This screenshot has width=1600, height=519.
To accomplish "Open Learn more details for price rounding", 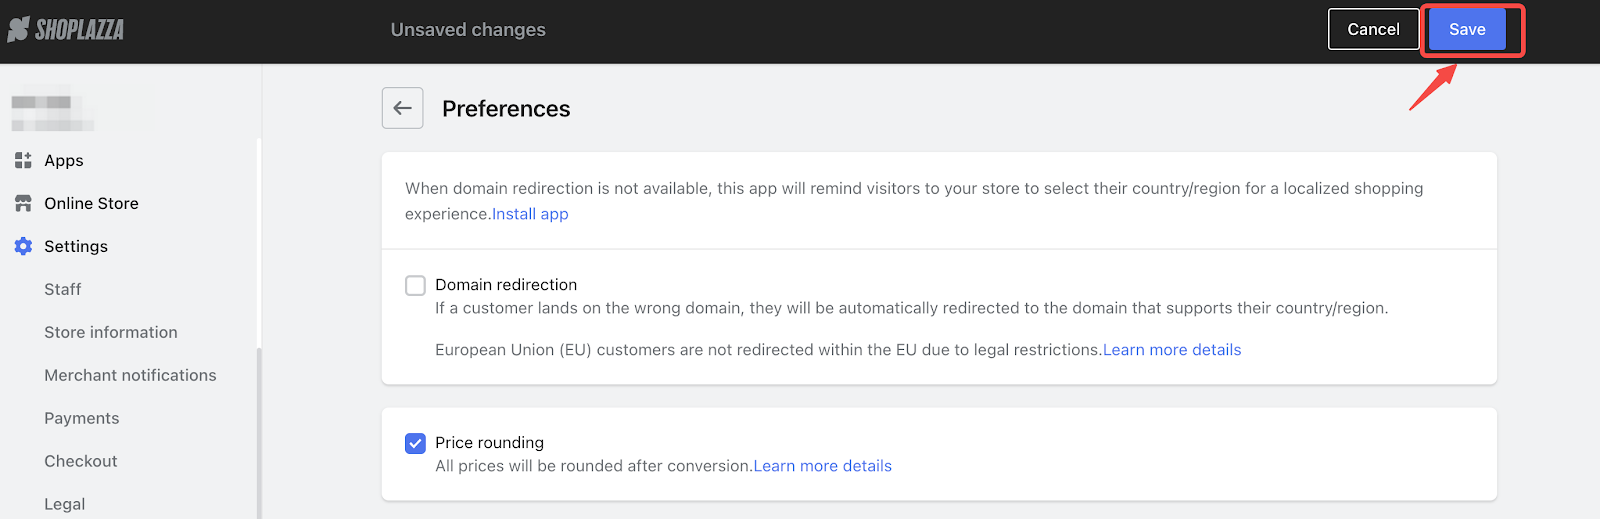I will pyautogui.click(x=823, y=466).
